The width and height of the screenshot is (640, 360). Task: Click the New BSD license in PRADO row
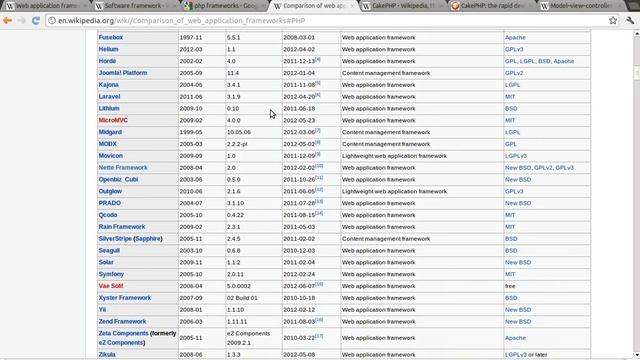pyautogui.click(x=518, y=203)
